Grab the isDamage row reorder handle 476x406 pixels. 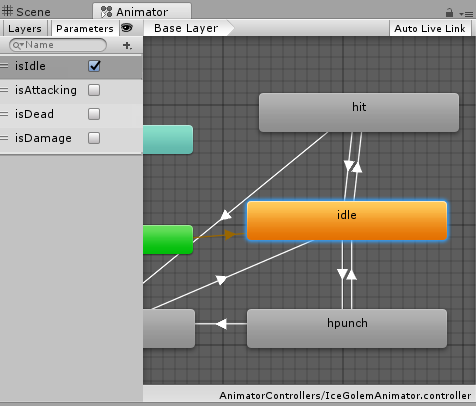pos(4,138)
